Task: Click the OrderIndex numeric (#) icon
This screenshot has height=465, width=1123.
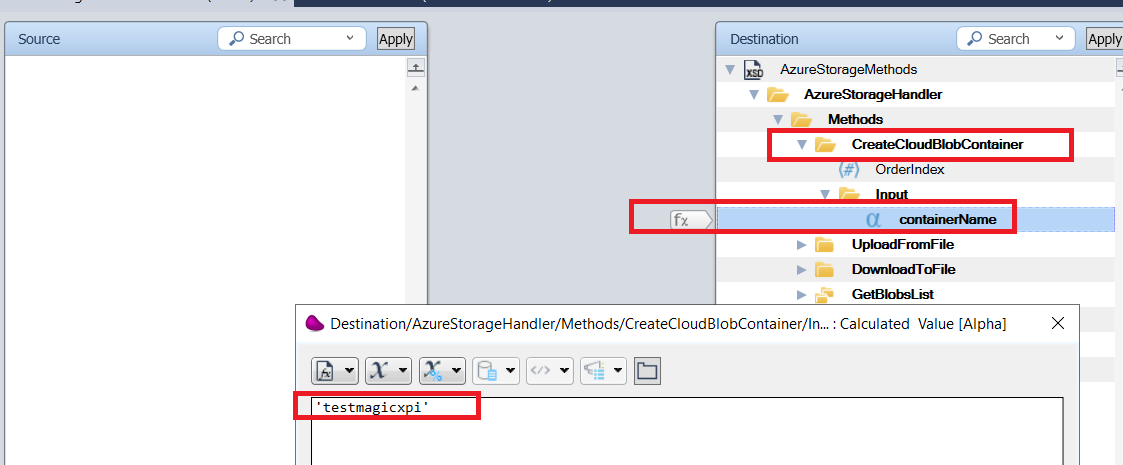Action: (849, 170)
